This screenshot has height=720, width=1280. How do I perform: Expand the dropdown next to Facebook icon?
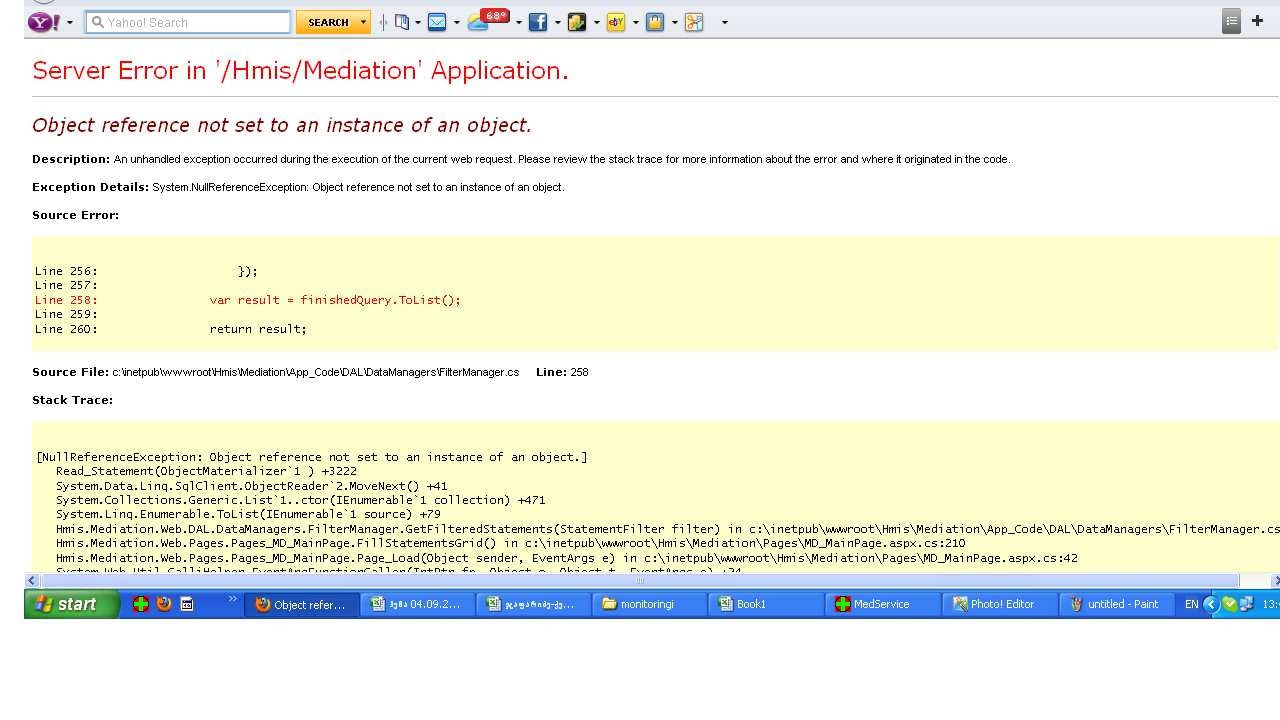click(558, 22)
